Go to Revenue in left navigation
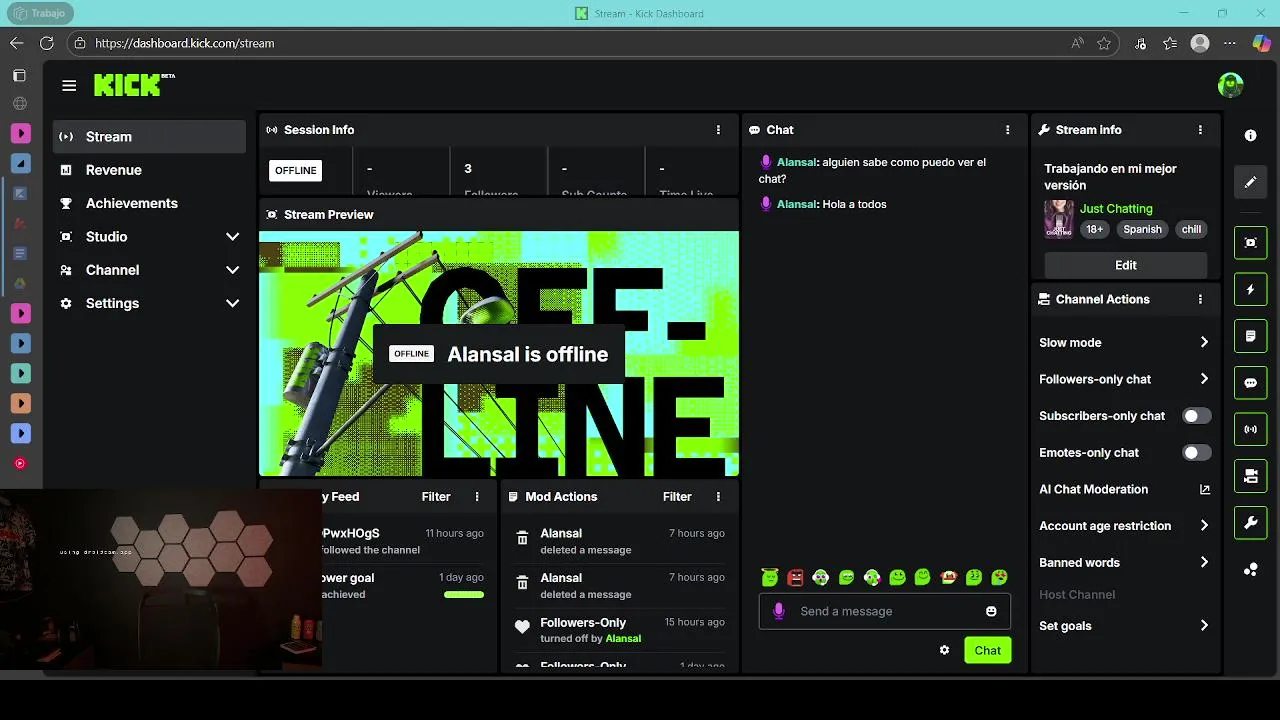Viewport: 1280px width, 720px height. (x=149, y=170)
